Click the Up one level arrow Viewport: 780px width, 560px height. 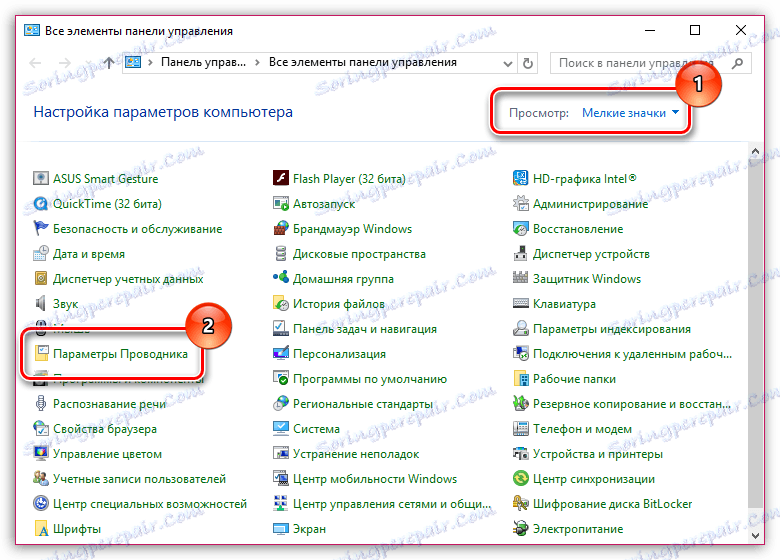108,63
